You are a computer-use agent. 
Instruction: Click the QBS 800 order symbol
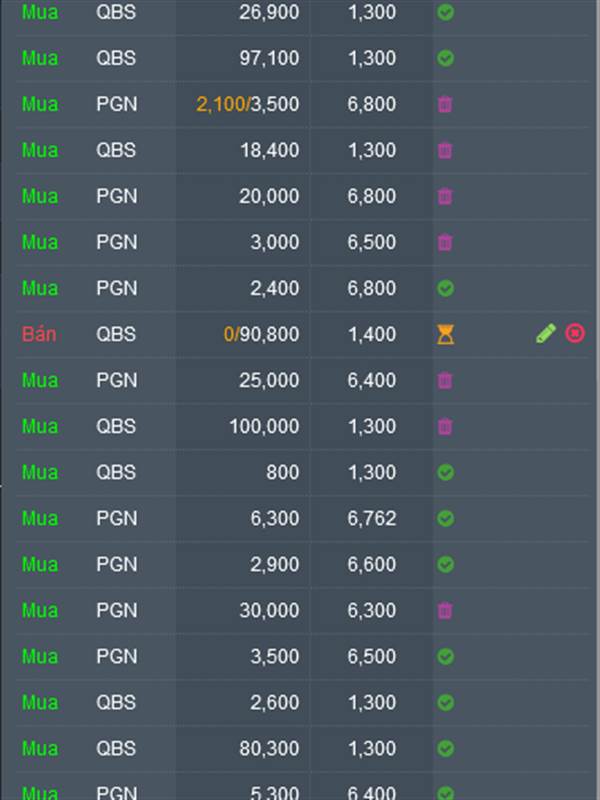click(116, 472)
